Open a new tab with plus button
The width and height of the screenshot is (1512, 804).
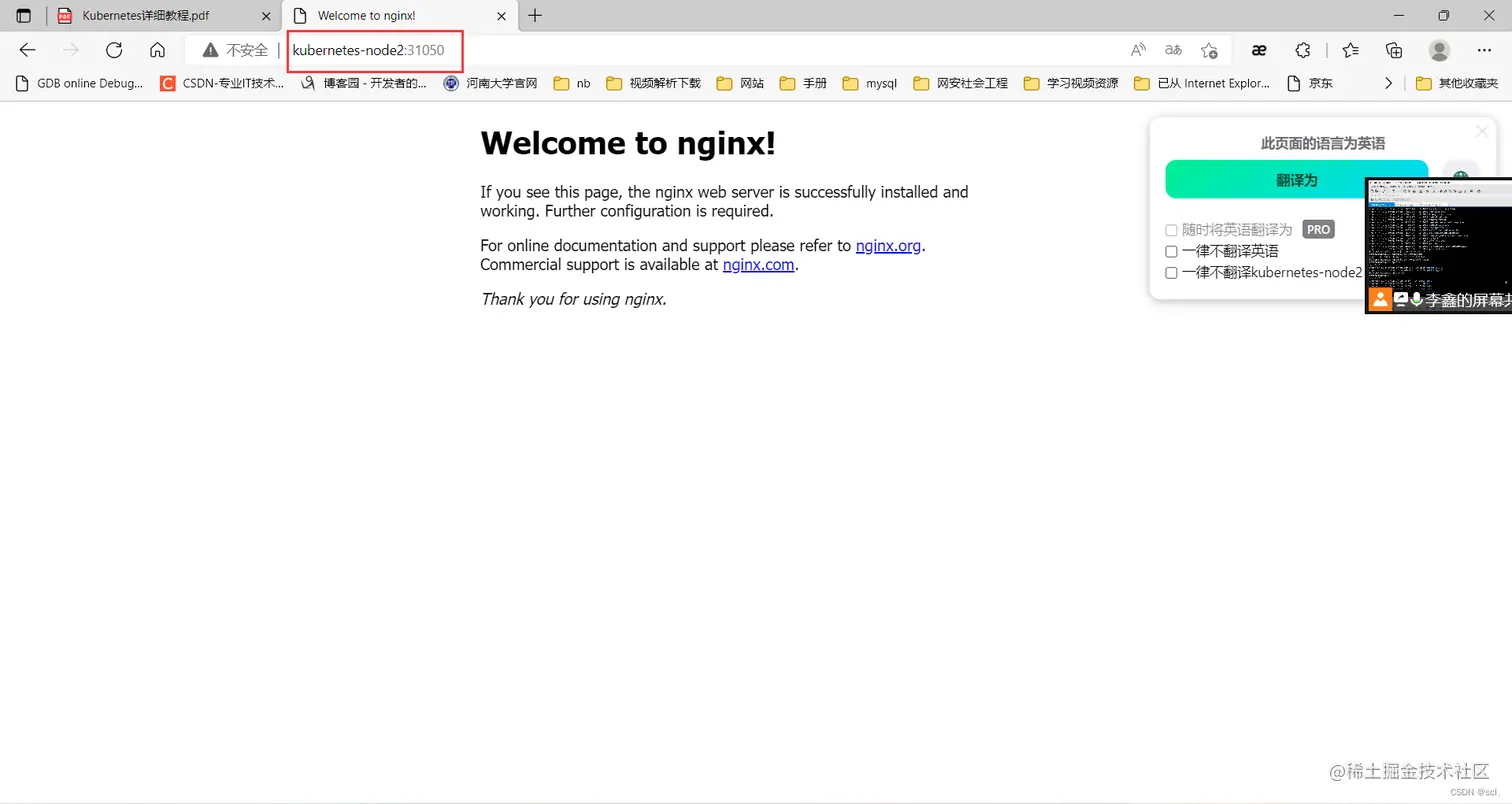pos(535,16)
